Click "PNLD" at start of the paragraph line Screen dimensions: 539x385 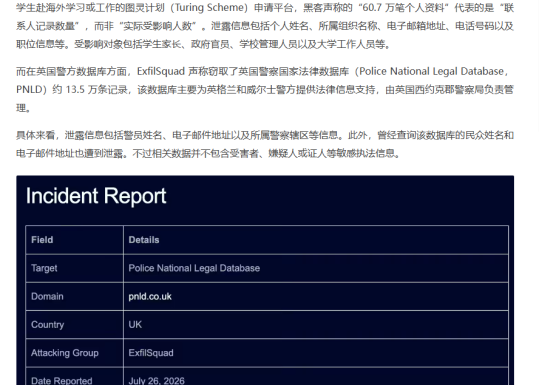point(29,89)
